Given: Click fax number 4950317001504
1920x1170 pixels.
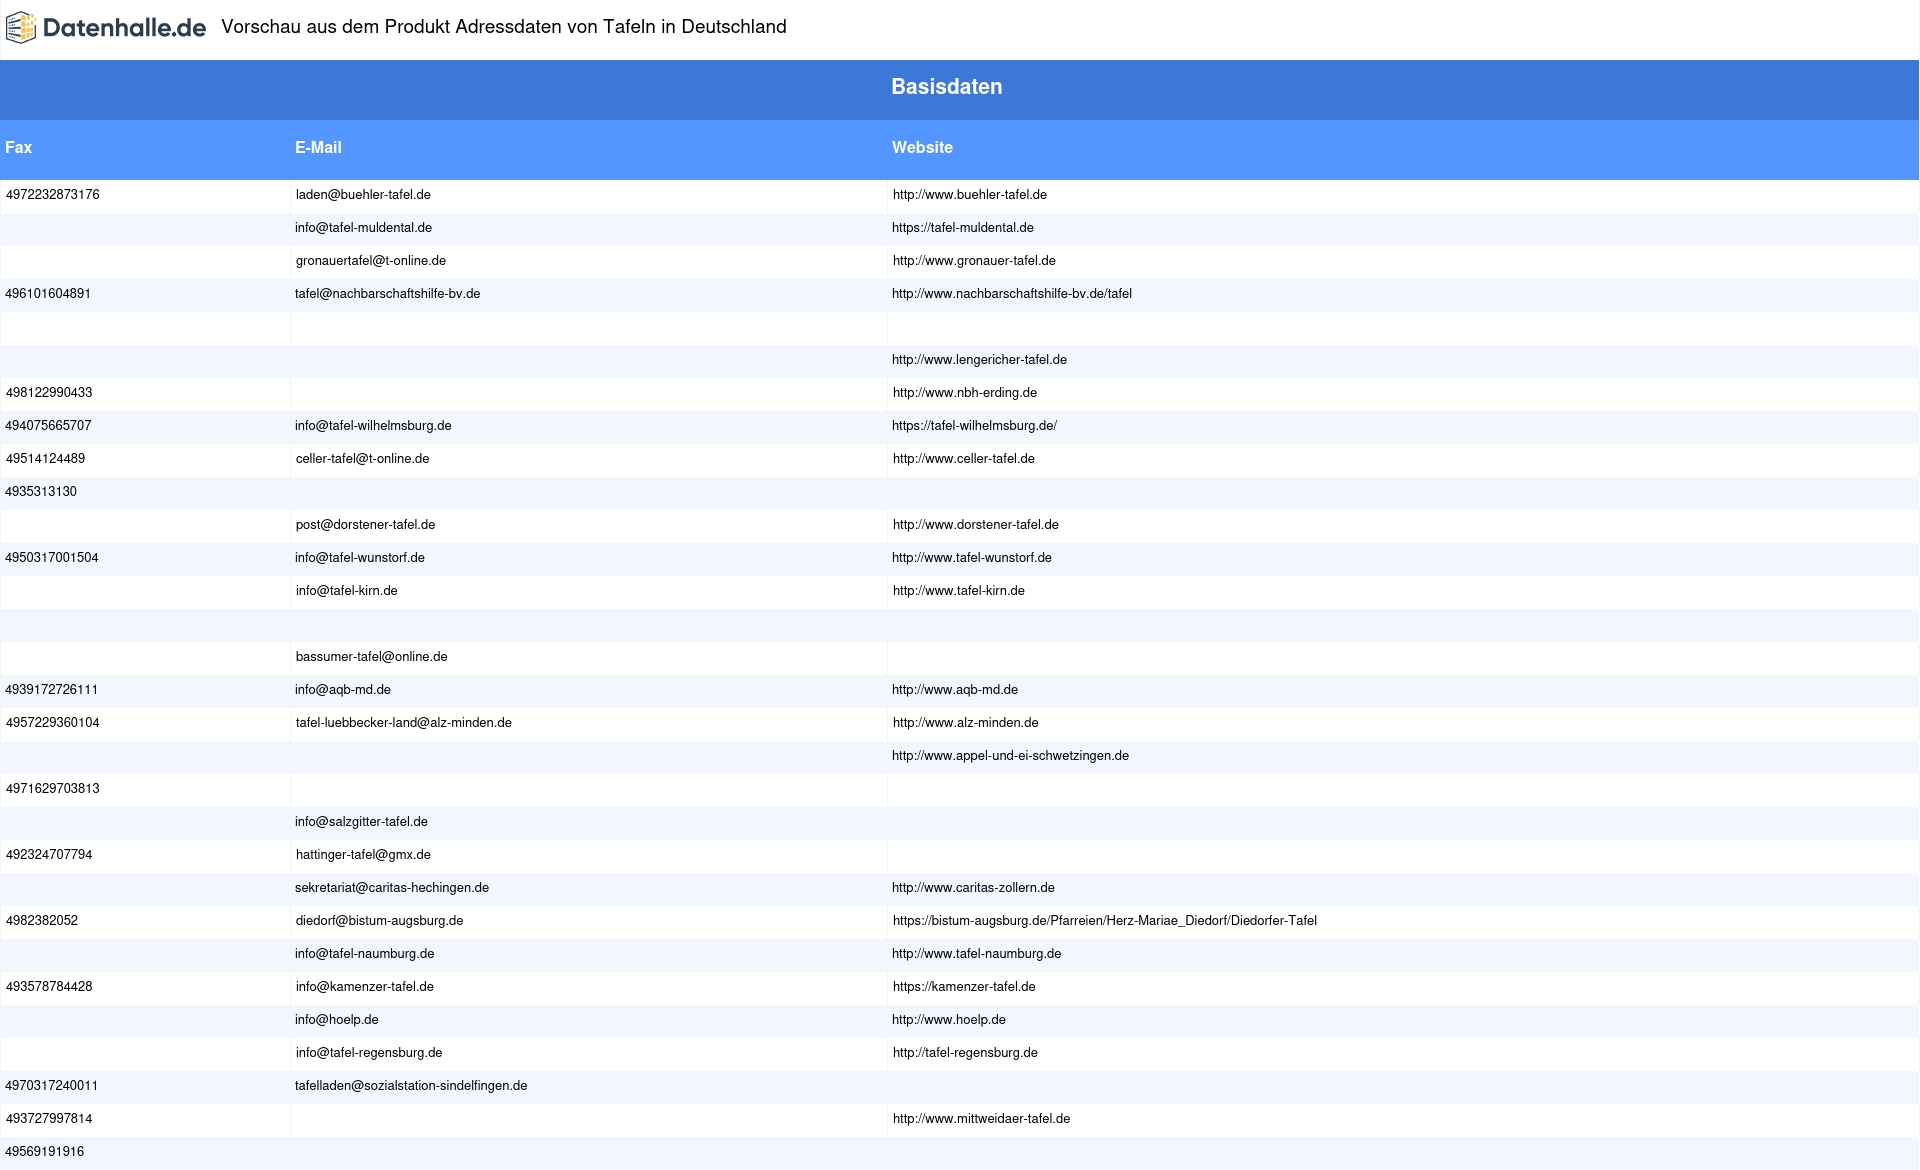Looking at the screenshot, I should click(x=52, y=558).
